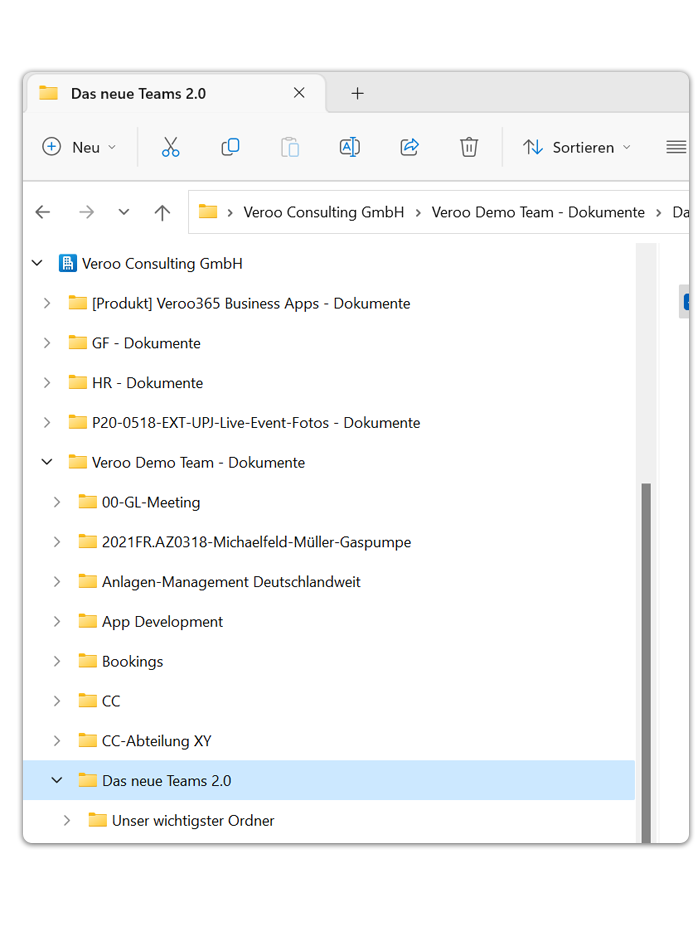
Task: Open the view layout menu icon
Action: pyautogui.click(x=676, y=147)
